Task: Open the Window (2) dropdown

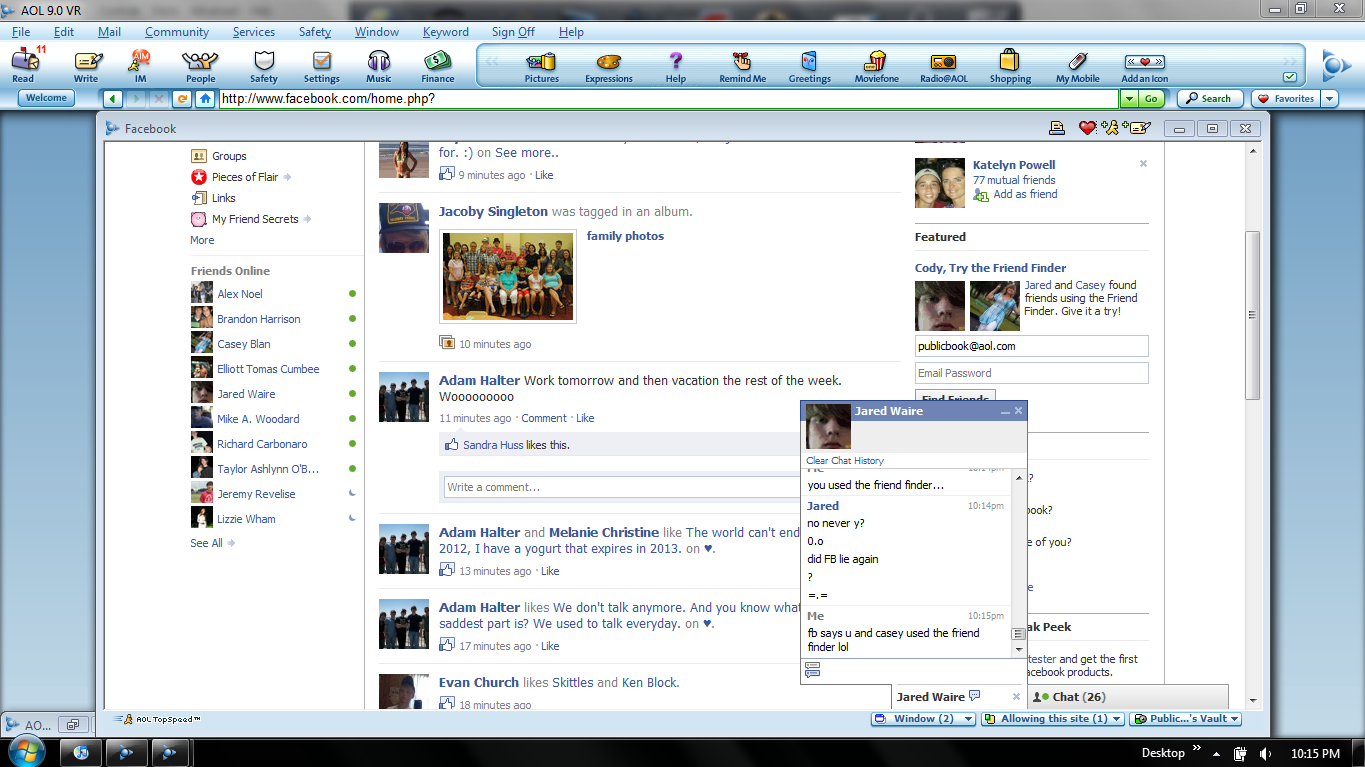Action: tap(922, 718)
